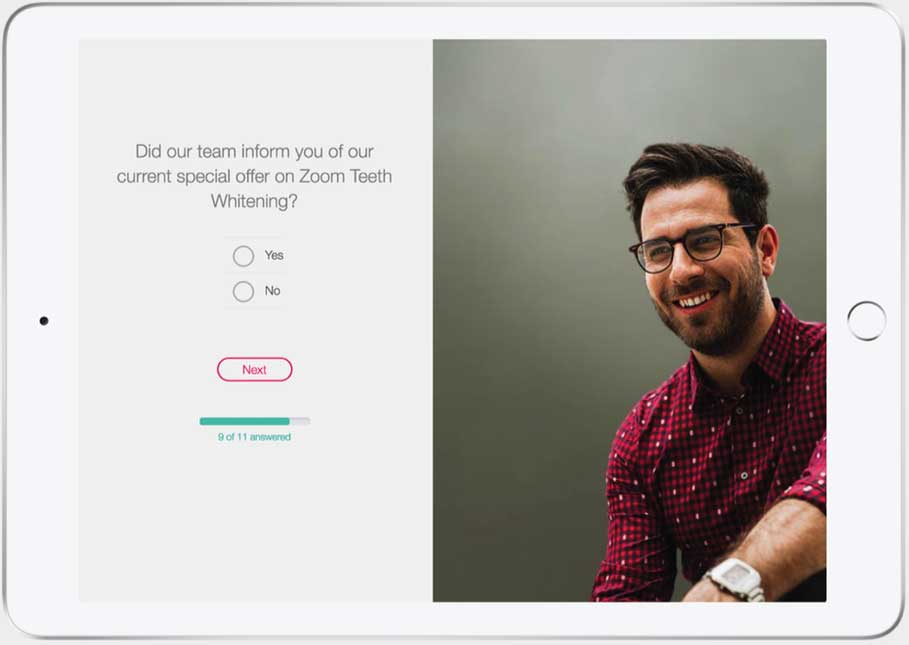Click the survey question text heading
The width and height of the screenshot is (909, 645).
click(x=254, y=176)
